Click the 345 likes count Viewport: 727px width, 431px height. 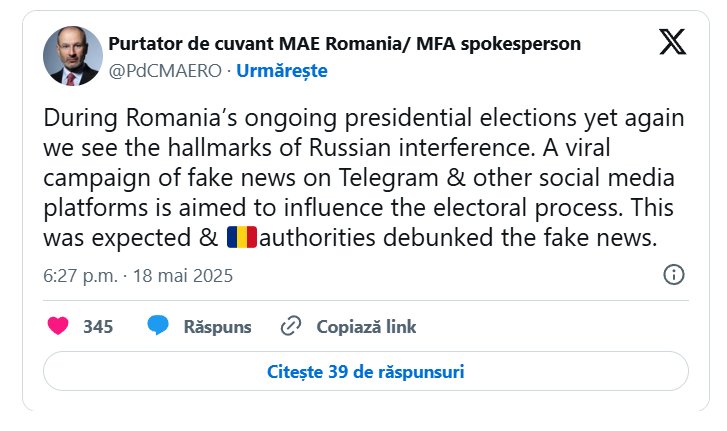(98, 326)
